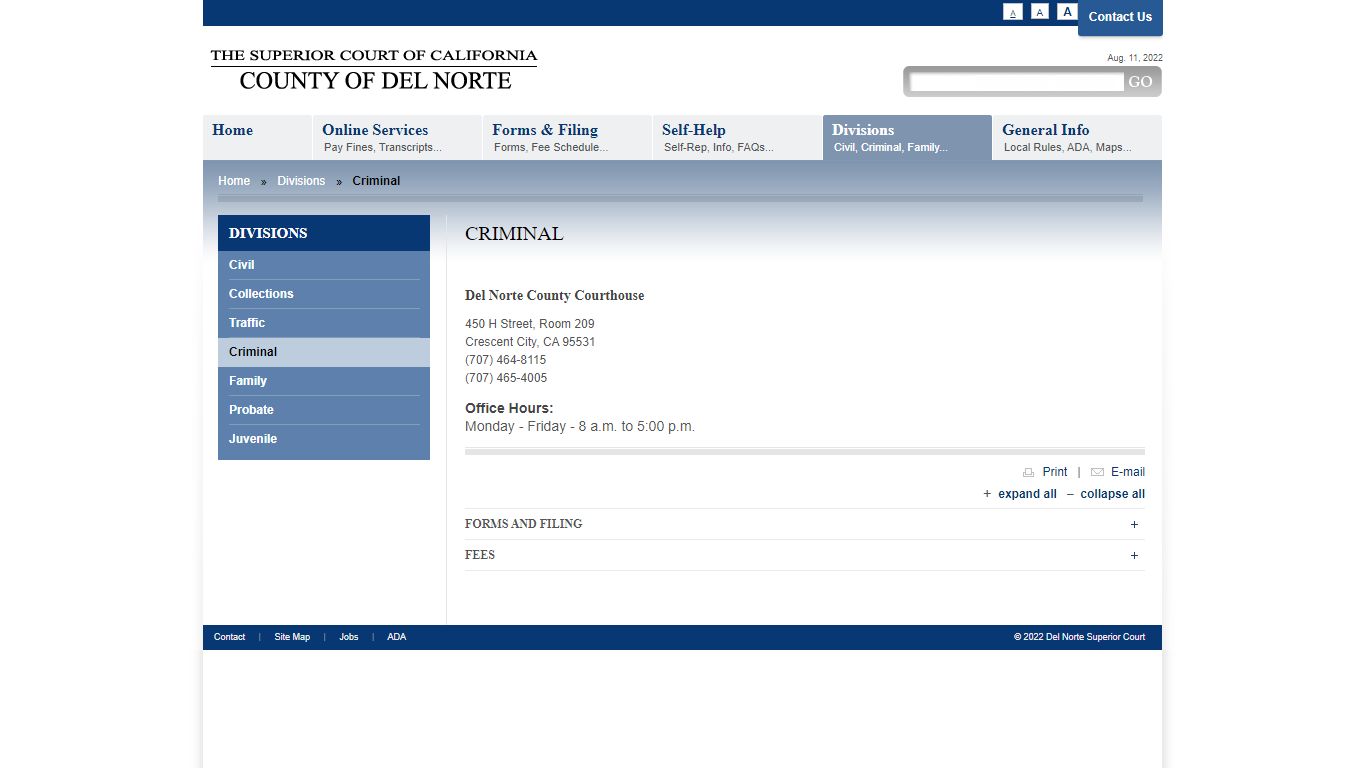
Task: Click the Office Hours label
Action: [509, 408]
